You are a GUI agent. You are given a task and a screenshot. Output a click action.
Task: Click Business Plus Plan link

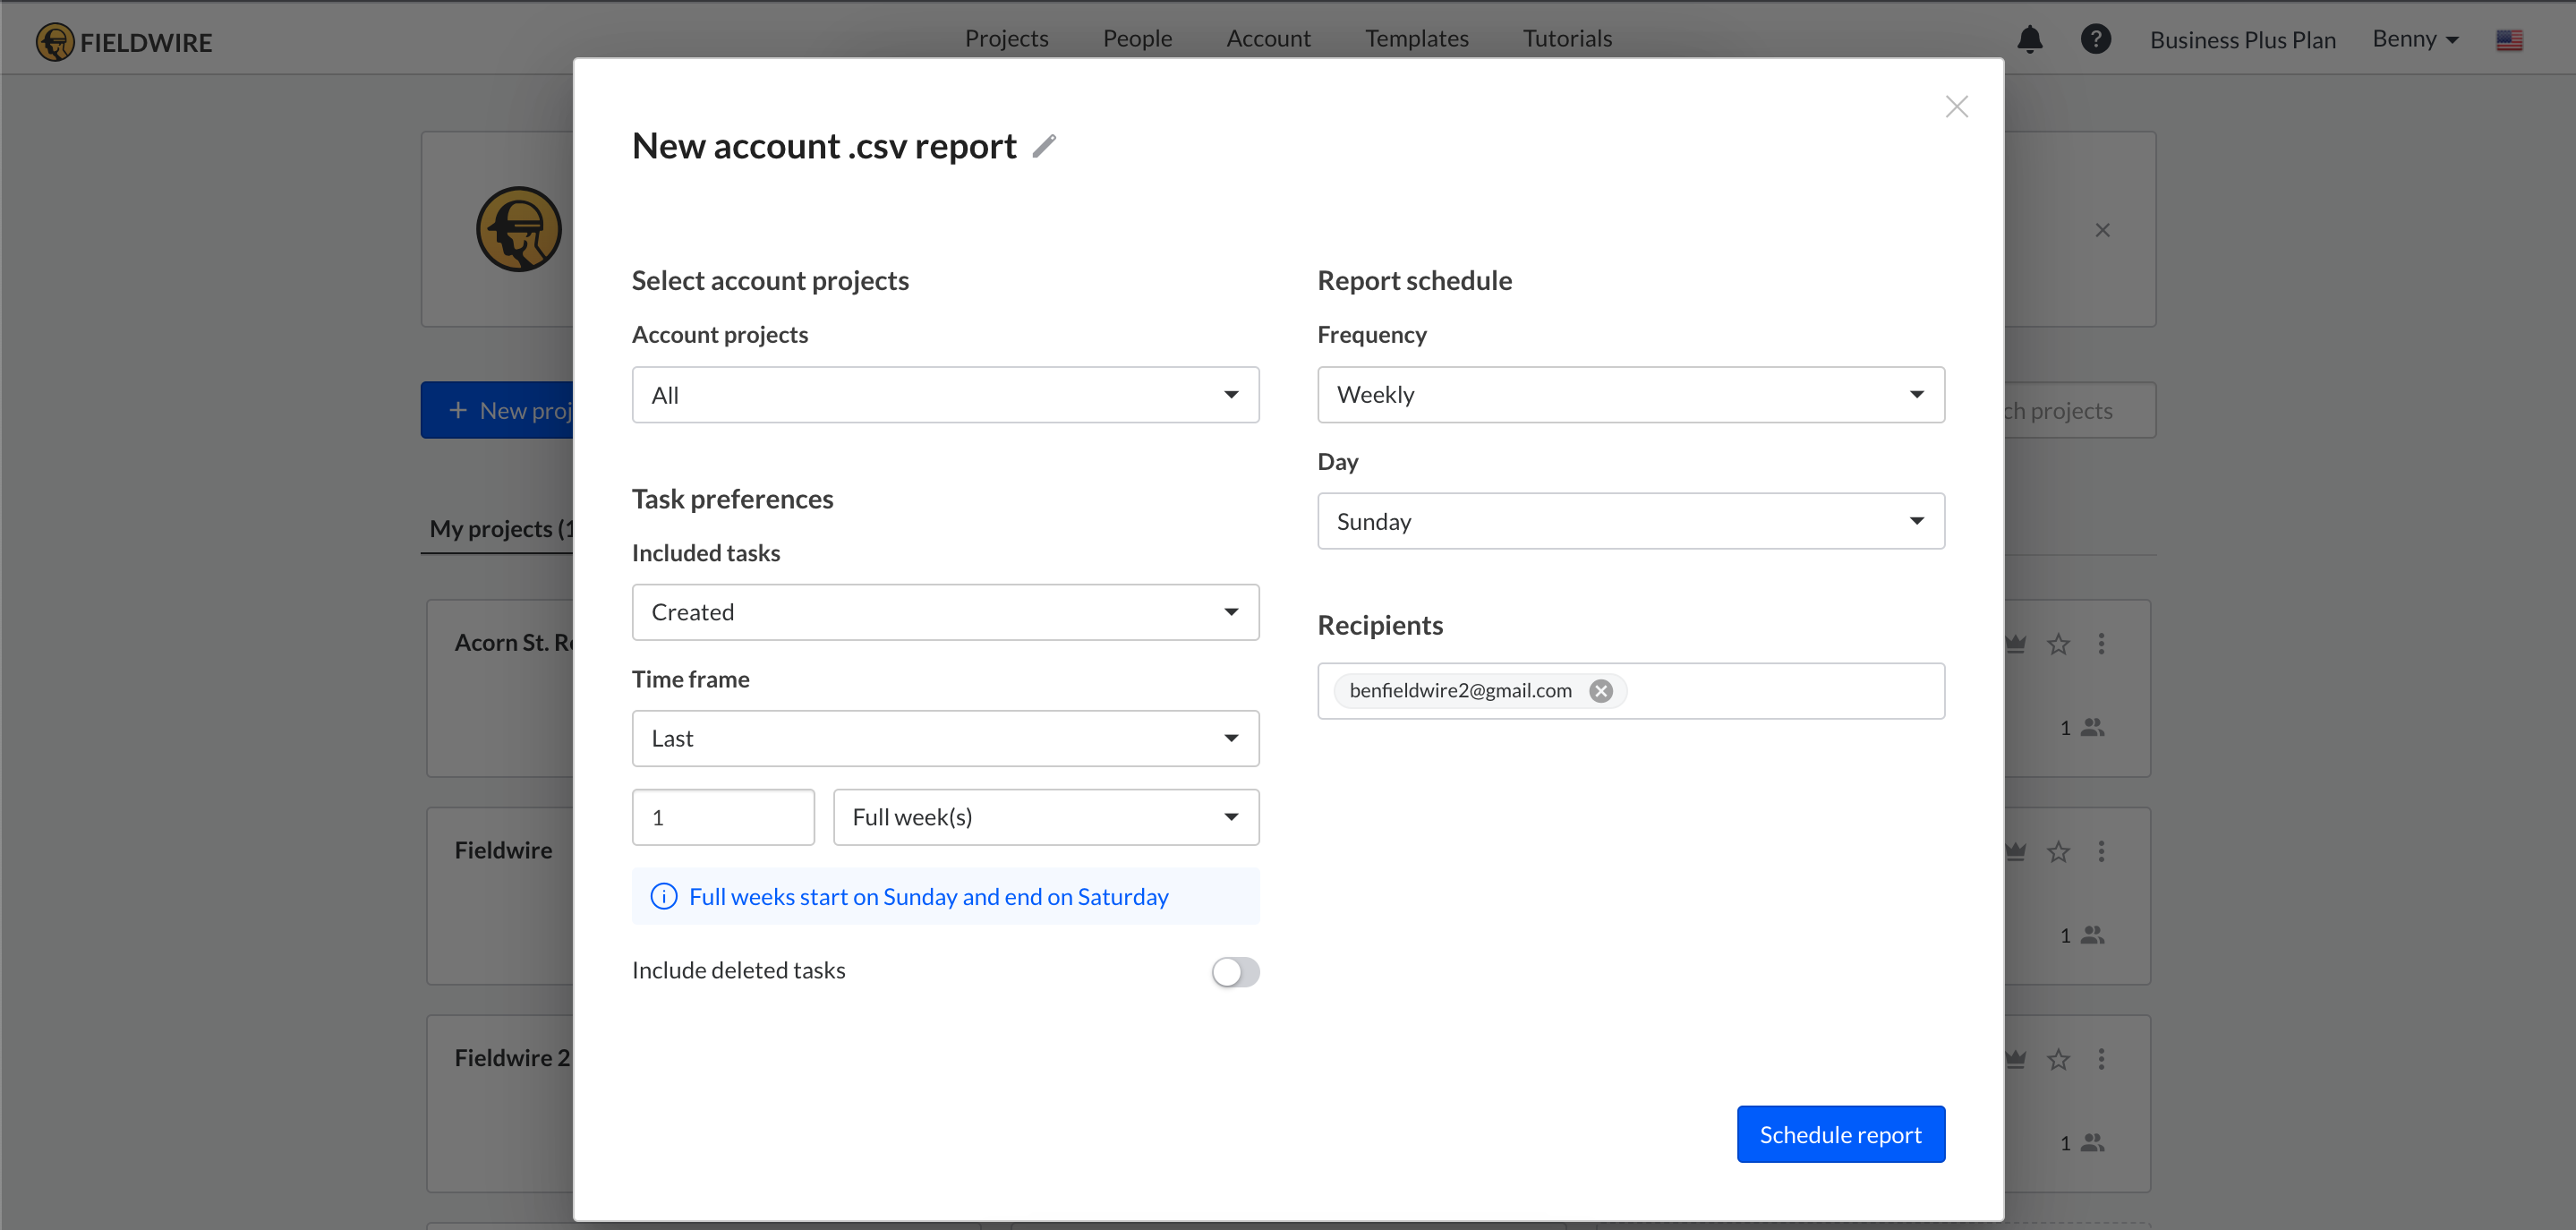pyautogui.click(x=2242, y=40)
